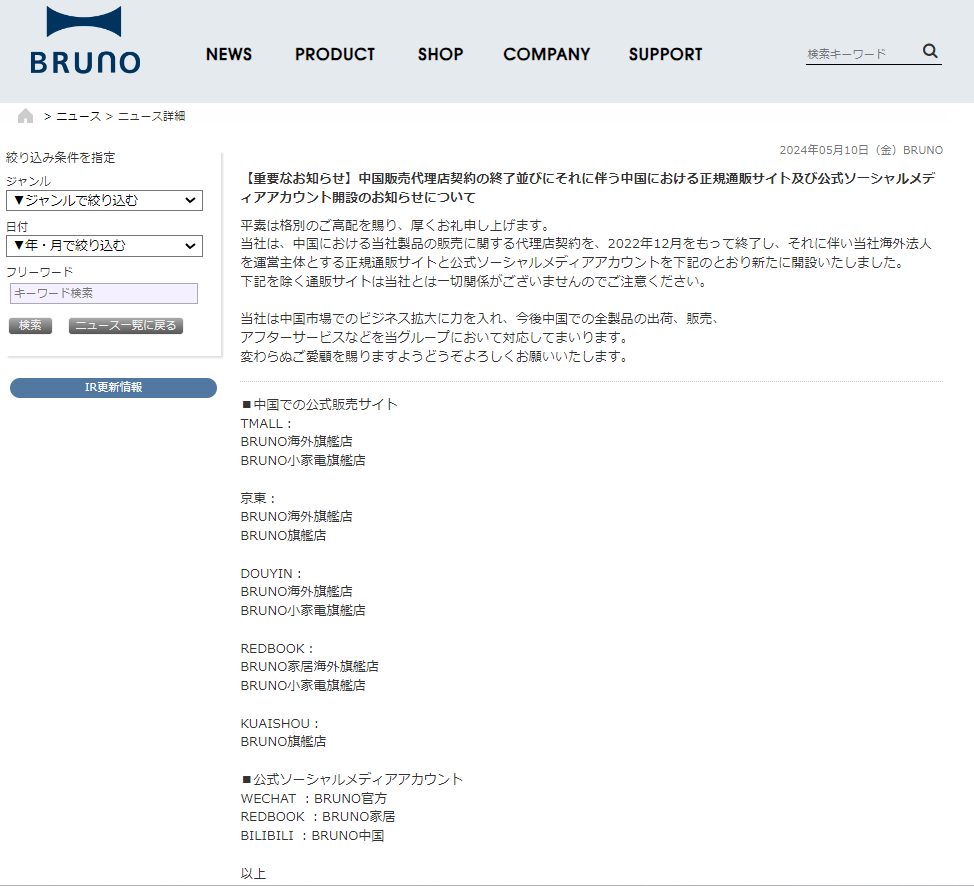The image size is (974, 886).
Task: Go to home via breadcrumb house icon
Action: [x=25, y=116]
